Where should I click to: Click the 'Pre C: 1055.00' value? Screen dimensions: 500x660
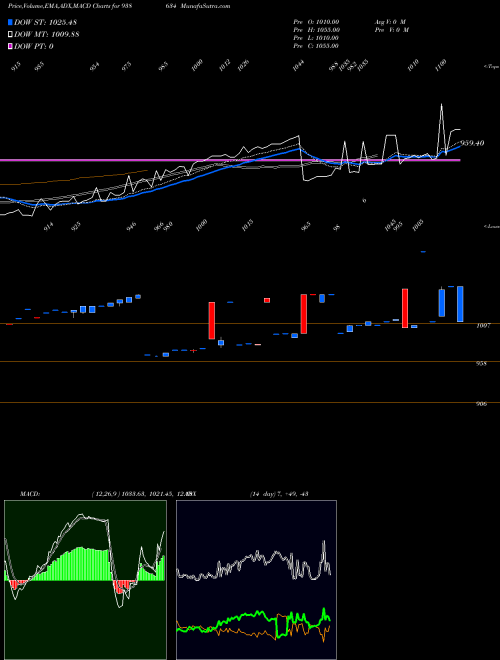pos(316,46)
